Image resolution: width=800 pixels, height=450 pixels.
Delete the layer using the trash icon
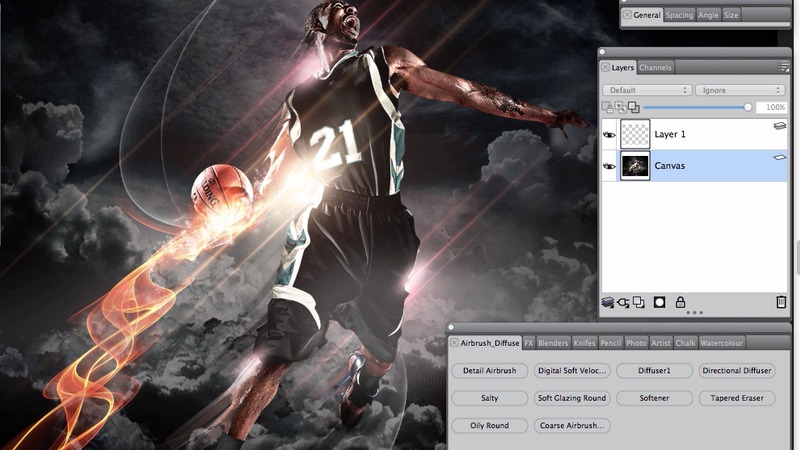(781, 302)
